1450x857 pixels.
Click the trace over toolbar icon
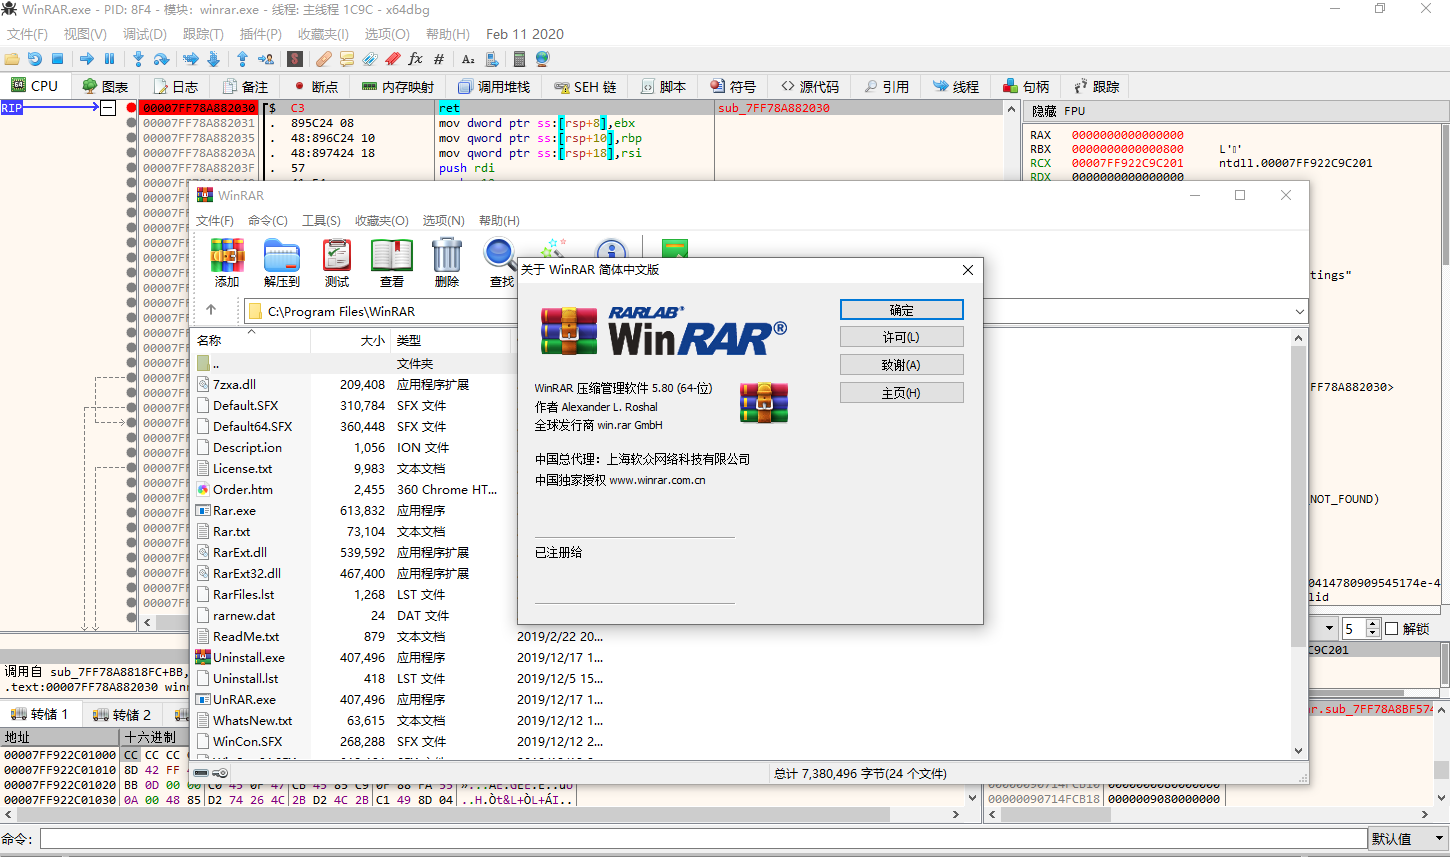click(x=214, y=59)
